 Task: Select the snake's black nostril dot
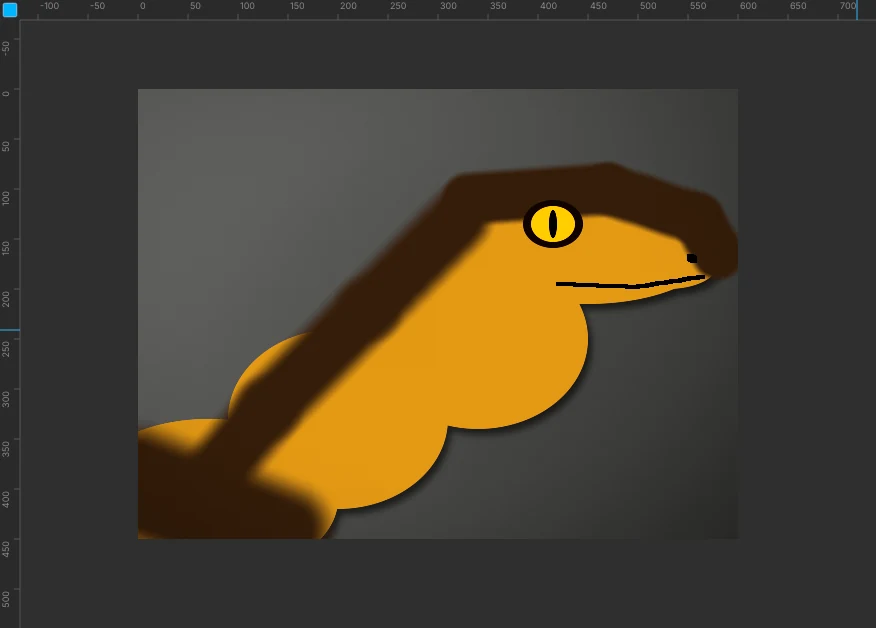(692, 258)
